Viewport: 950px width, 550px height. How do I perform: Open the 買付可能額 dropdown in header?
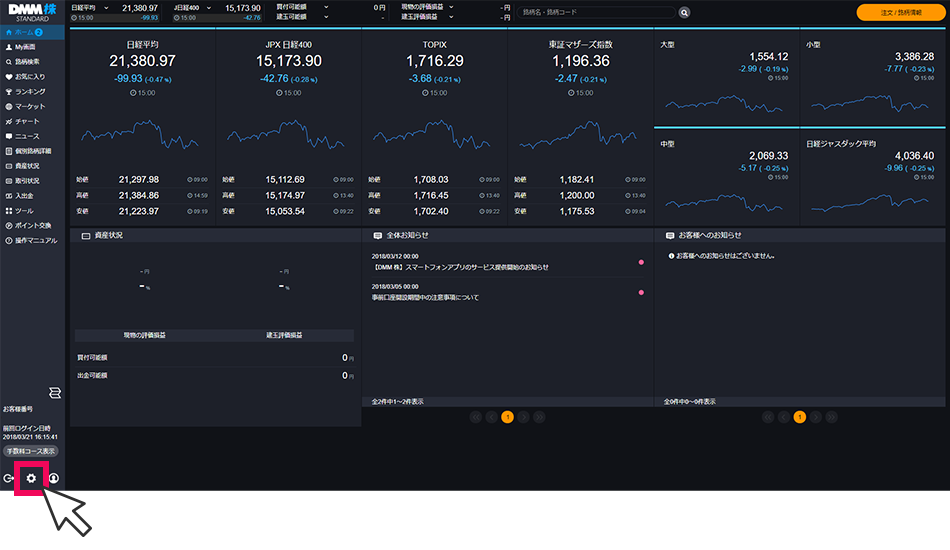pos(325,7)
